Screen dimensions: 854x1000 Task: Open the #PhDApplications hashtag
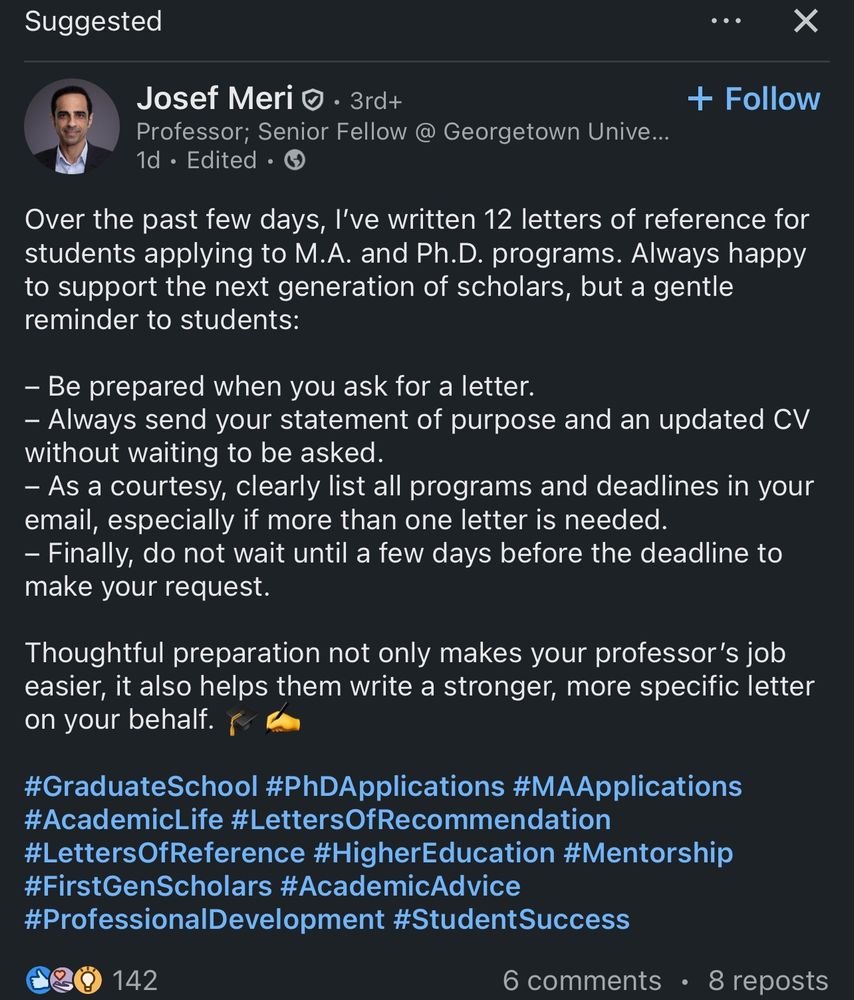pyautogui.click(x=385, y=787)
